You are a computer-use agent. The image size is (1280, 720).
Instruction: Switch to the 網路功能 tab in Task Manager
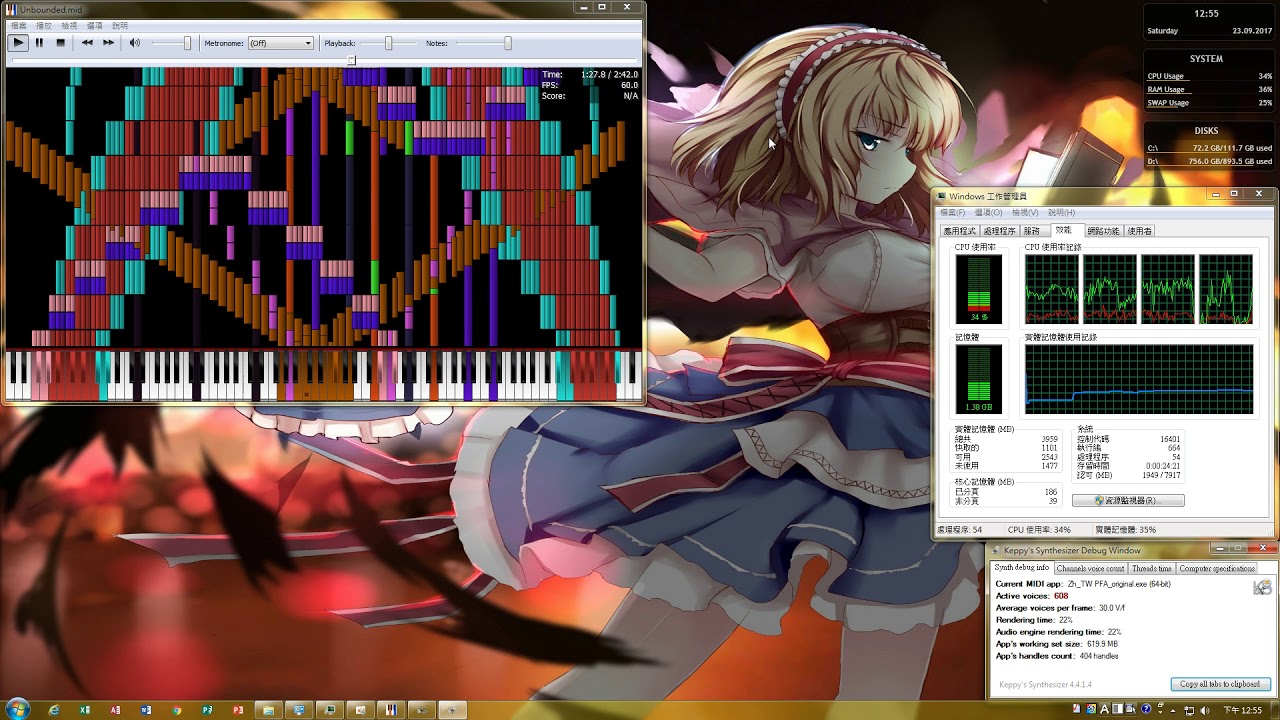(x=1103, y=231)
